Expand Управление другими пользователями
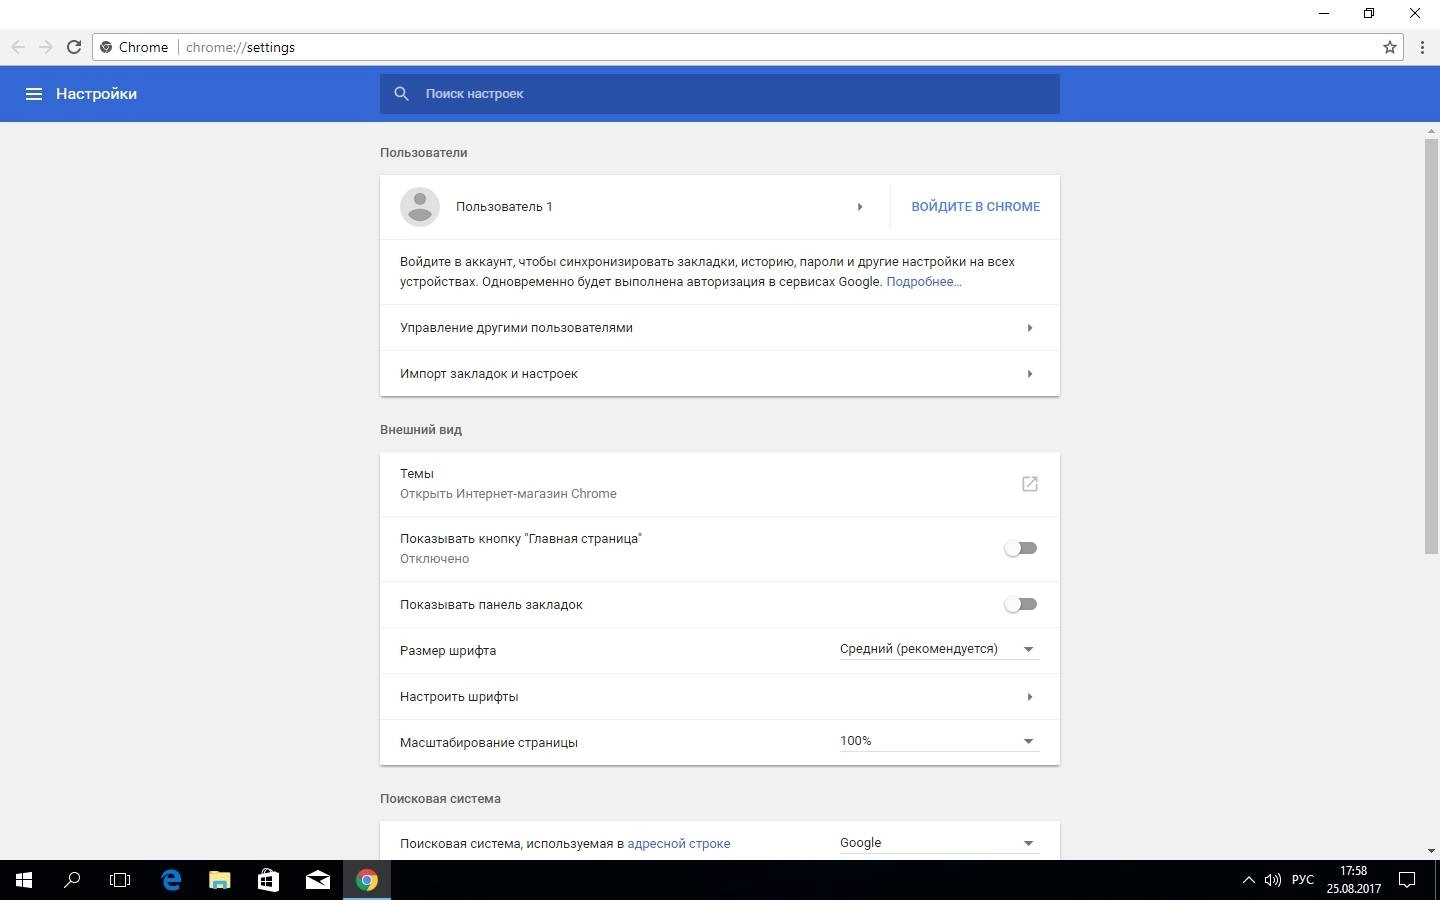Image resolution: width=1440 pixels, height=900 pixels. coord(1029,328)
